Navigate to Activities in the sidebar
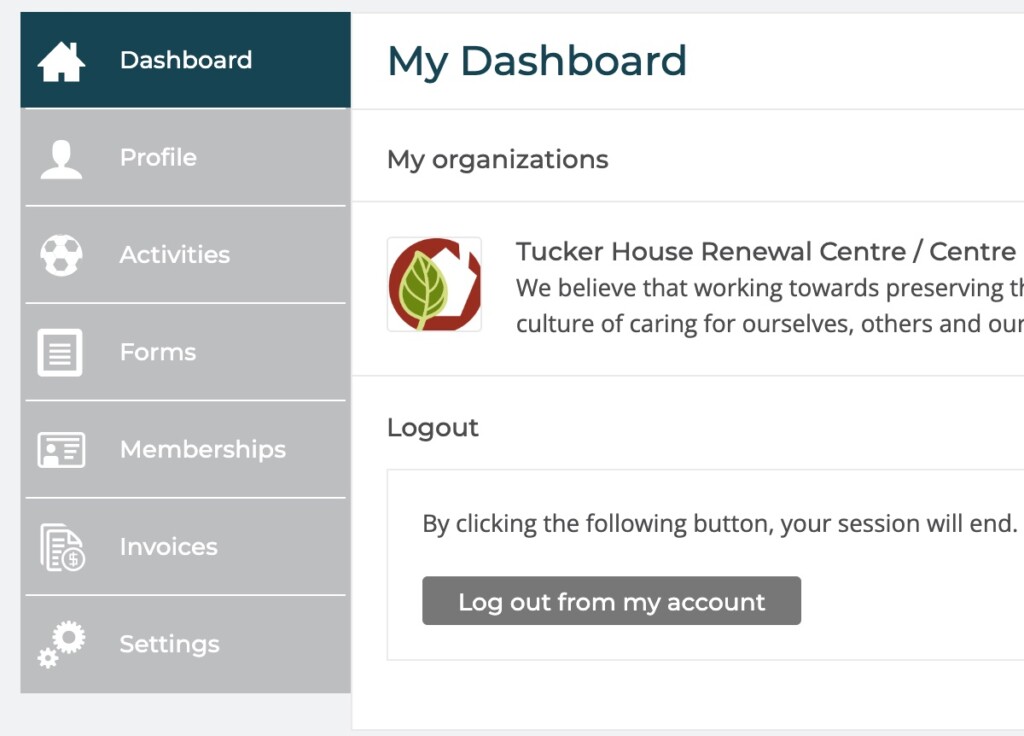 pyautogui.click(x=185, y=255)
